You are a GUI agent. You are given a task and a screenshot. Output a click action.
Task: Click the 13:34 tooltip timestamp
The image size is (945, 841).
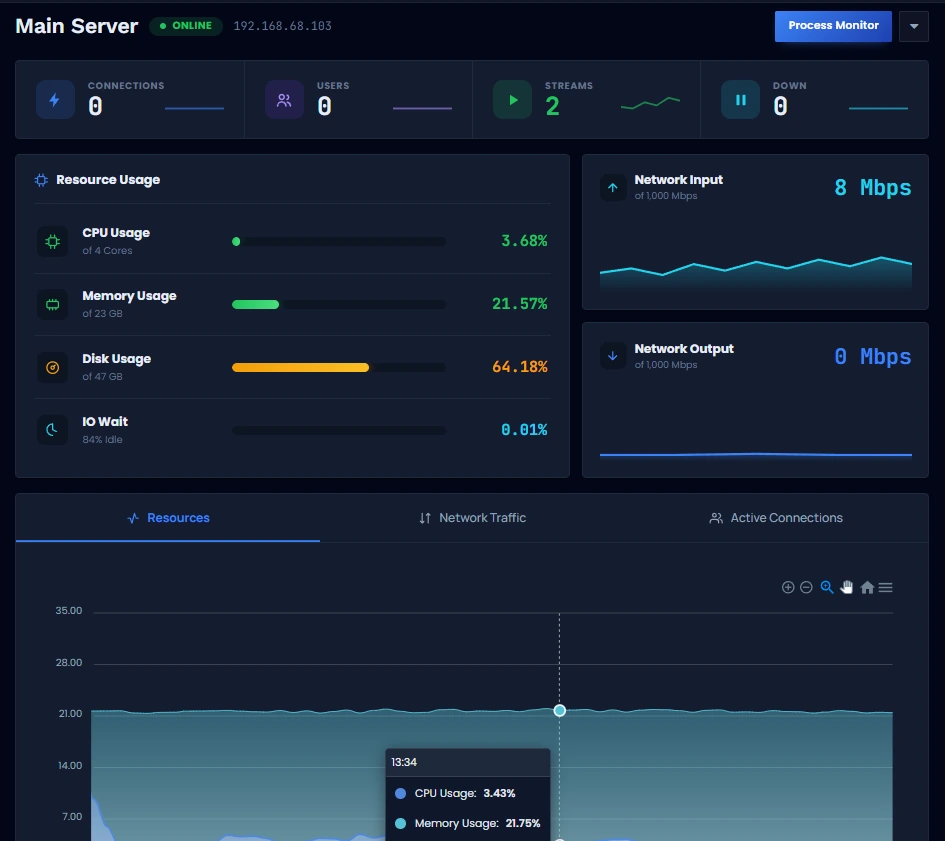(x=404, y=762)
